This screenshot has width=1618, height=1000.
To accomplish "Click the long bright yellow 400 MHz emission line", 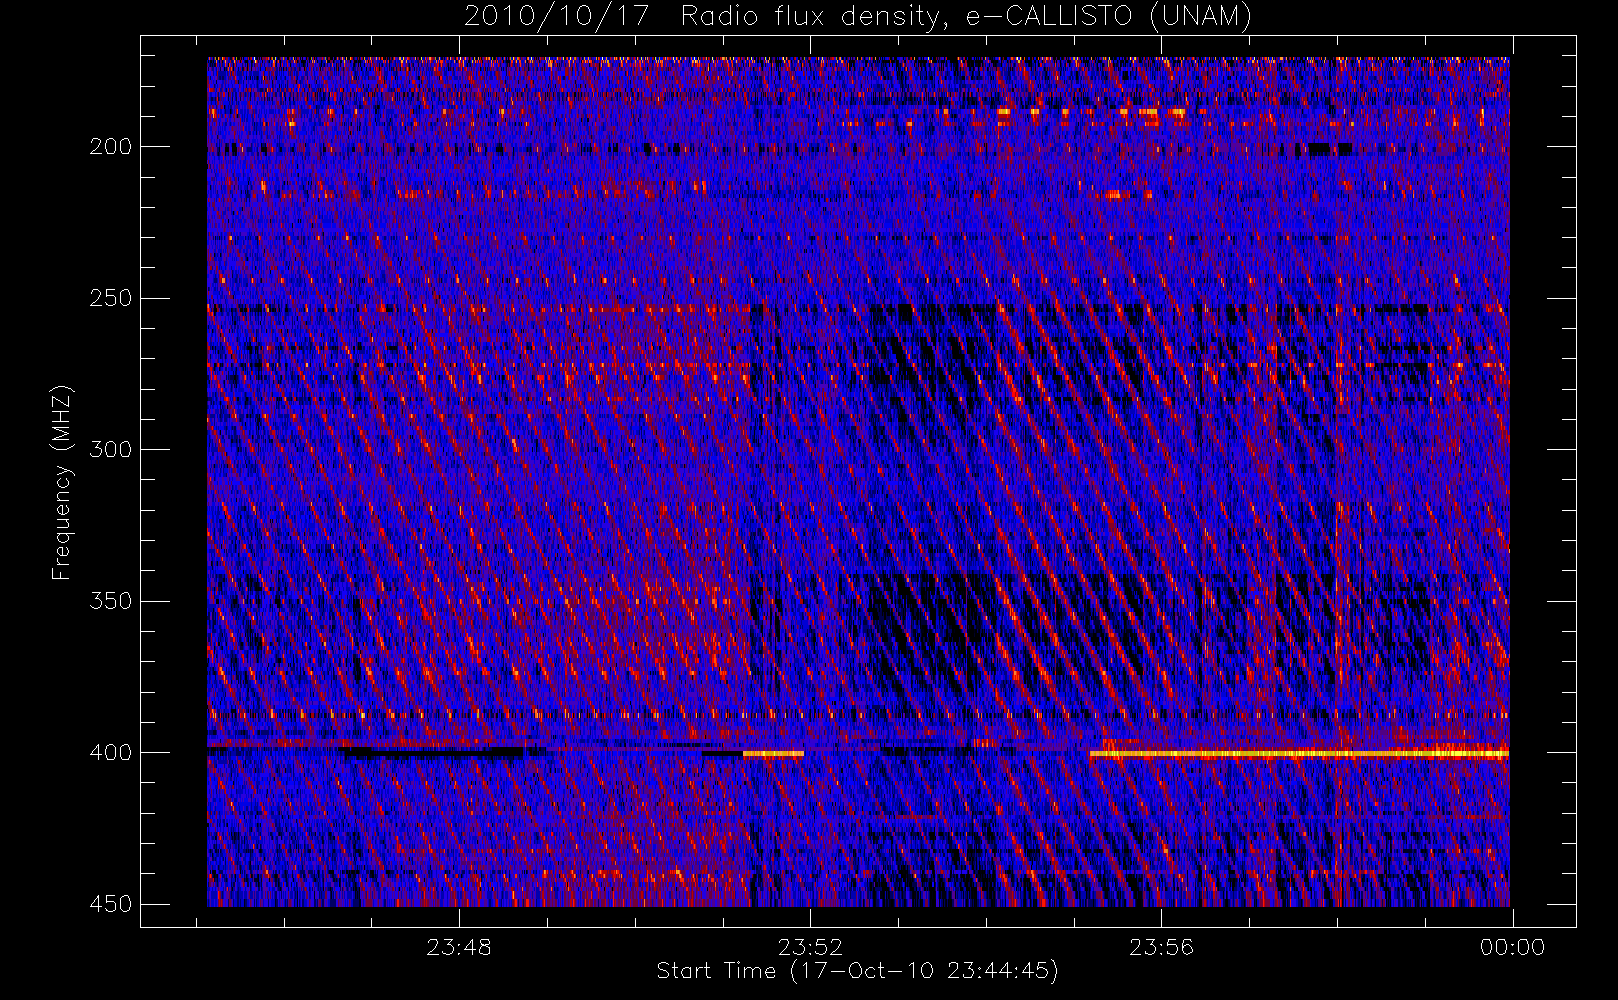I will [1299, 753].
